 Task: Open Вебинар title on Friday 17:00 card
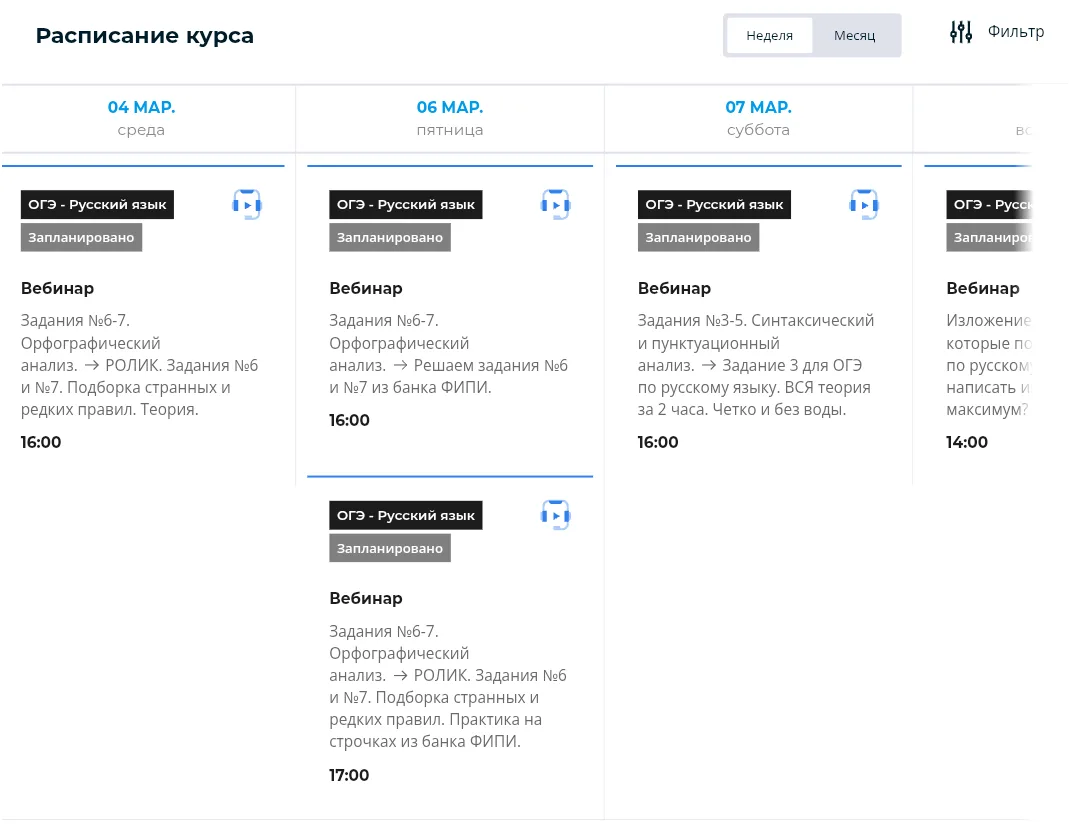tap(366, 598)
